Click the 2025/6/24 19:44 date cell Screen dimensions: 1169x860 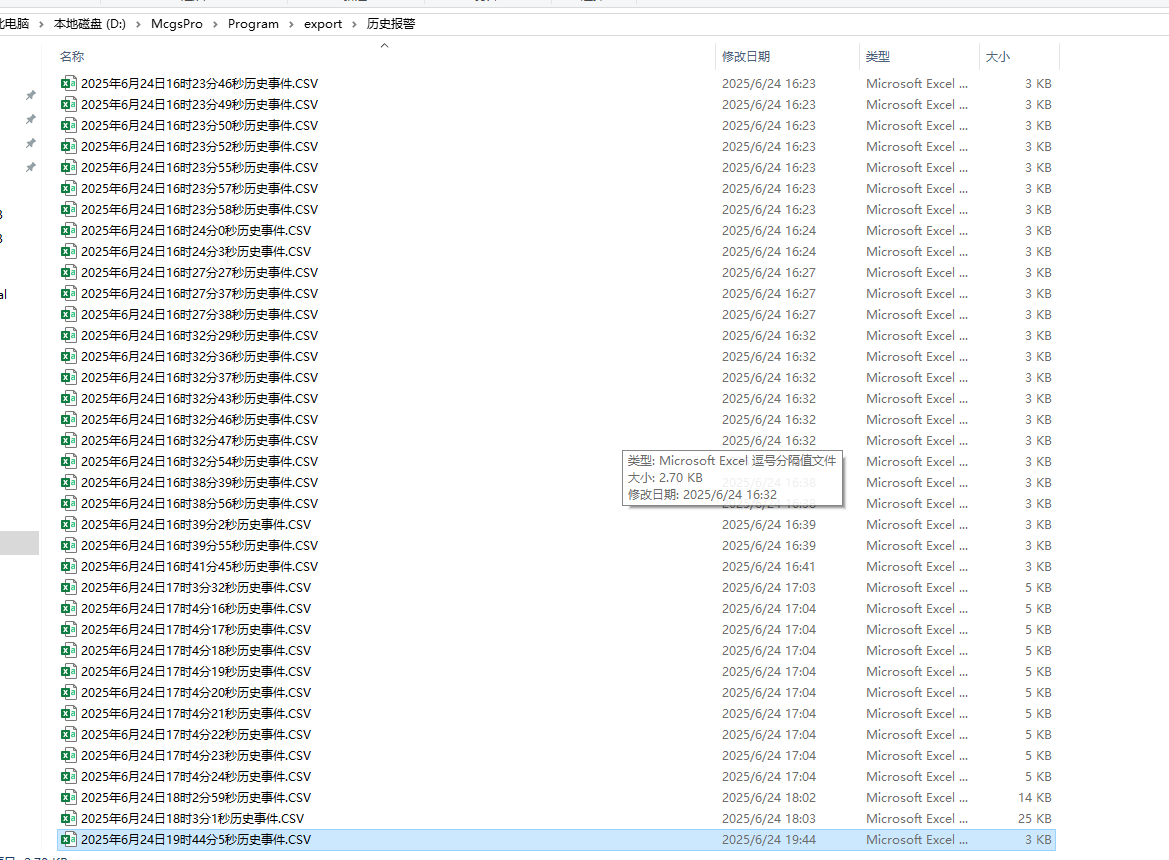[x=769, y=839]
